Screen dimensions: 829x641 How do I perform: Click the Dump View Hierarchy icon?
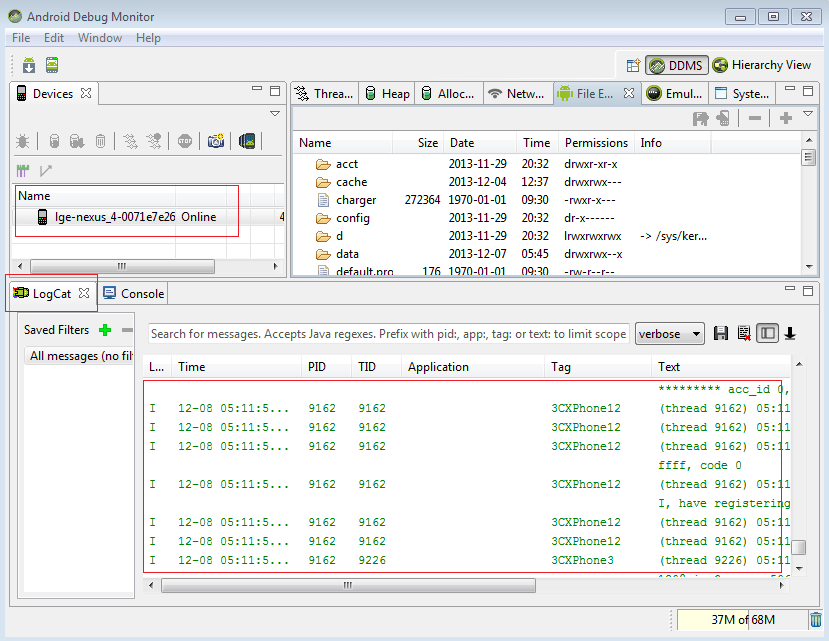point(247,141)
